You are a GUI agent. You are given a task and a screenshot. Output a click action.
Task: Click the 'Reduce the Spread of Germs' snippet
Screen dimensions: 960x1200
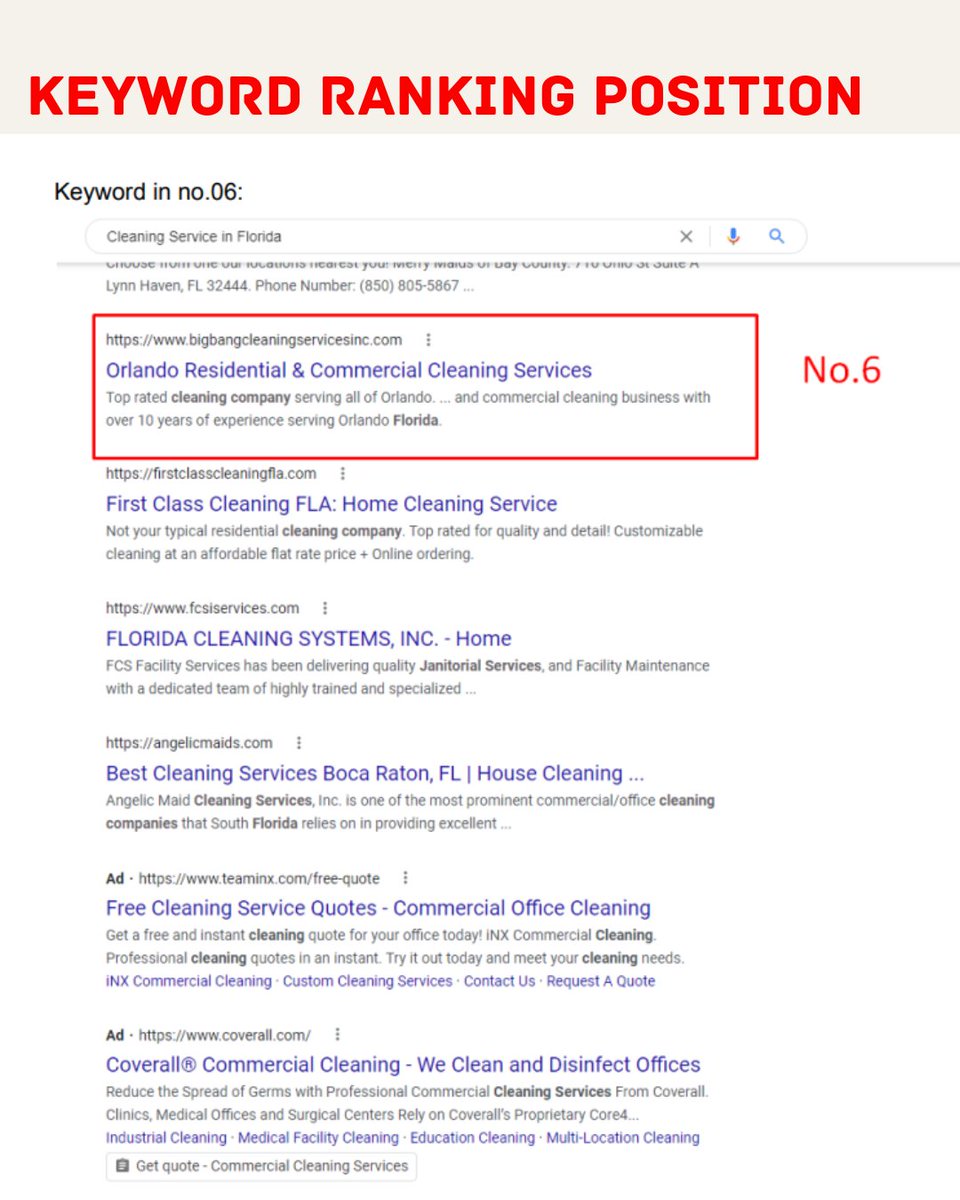tap(407, 1103)
